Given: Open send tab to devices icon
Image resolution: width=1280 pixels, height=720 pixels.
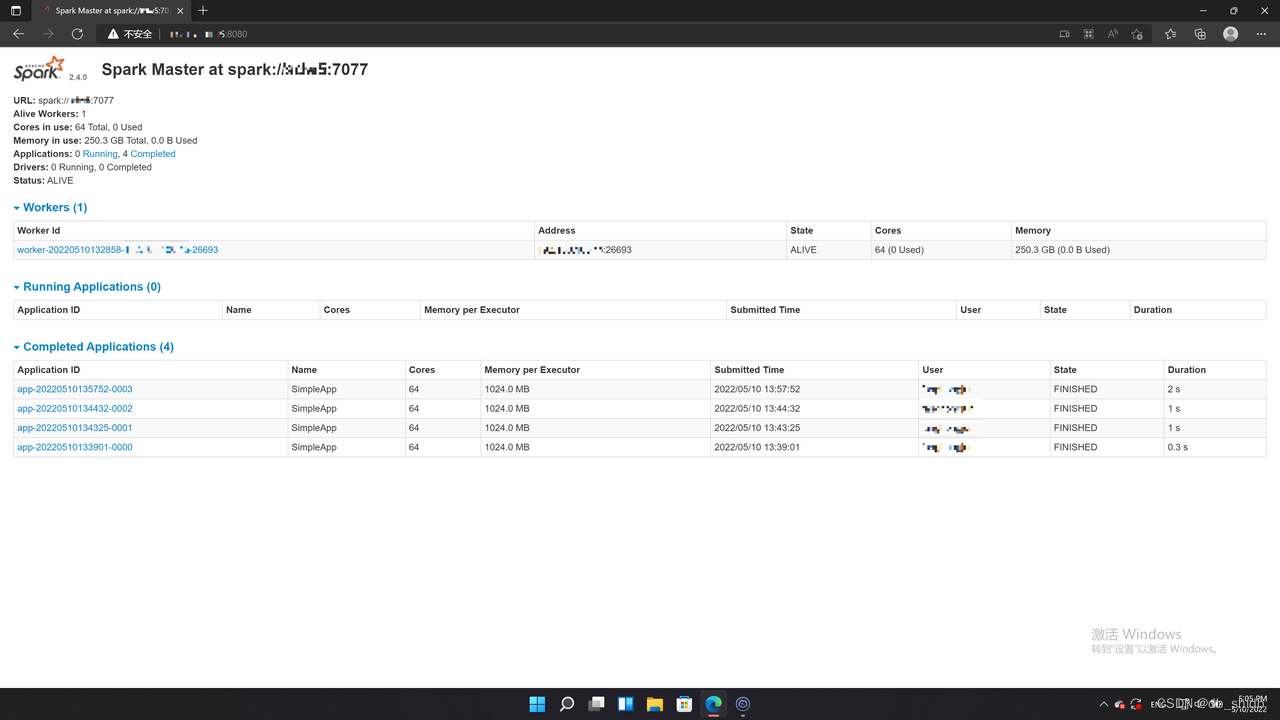Looking at the screenshot, I should coord(1064,34).
